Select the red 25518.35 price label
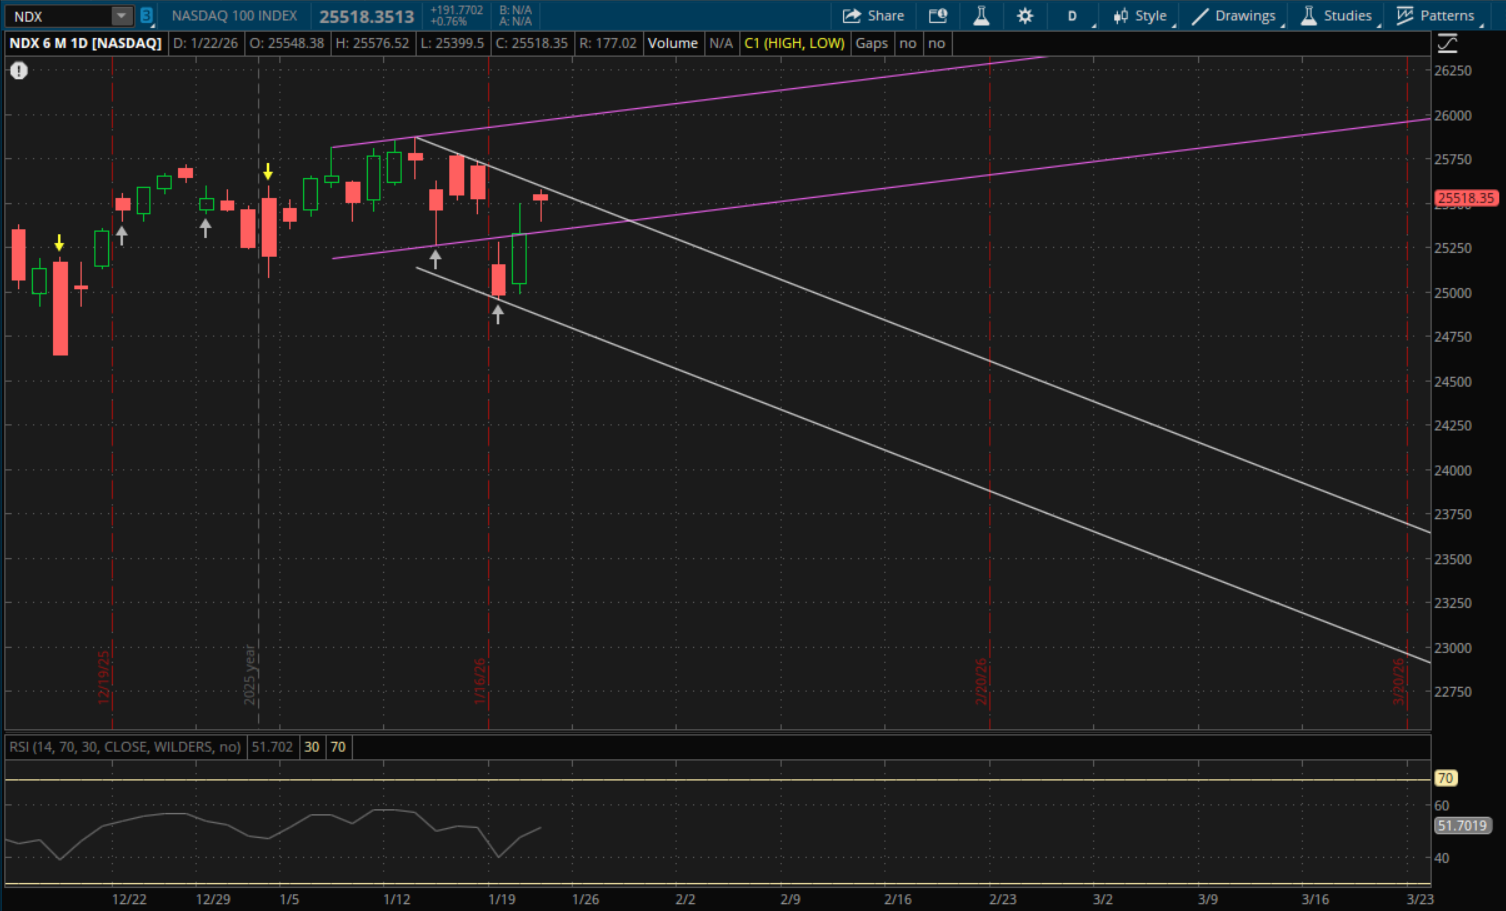Image resolution: width=1506 pixels, height=911 pixels. click(1465, 198)
